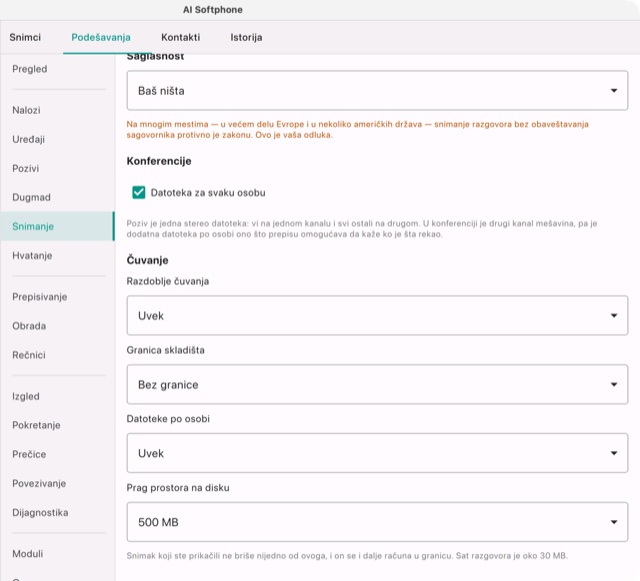Viewport: 640px width, 581px height.
Task: Expand the Razdoblje čuvanja dropdown
Action: click(x=377, y=315)
